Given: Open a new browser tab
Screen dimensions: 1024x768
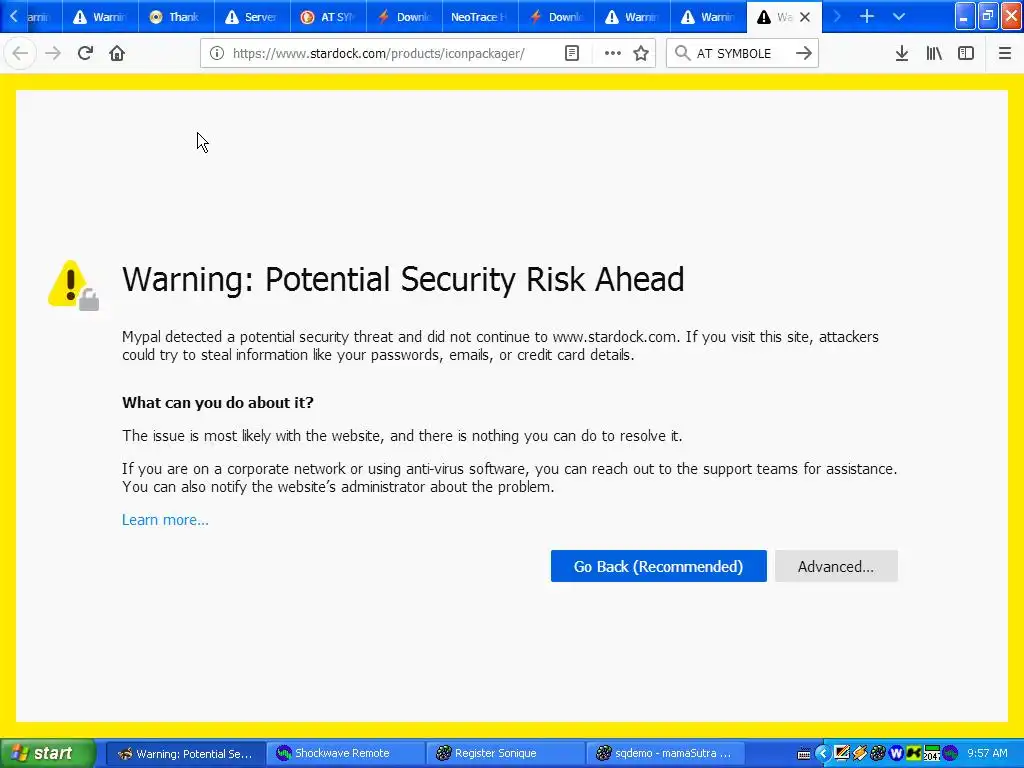Looking at the screenshot, I should (867, 17).
